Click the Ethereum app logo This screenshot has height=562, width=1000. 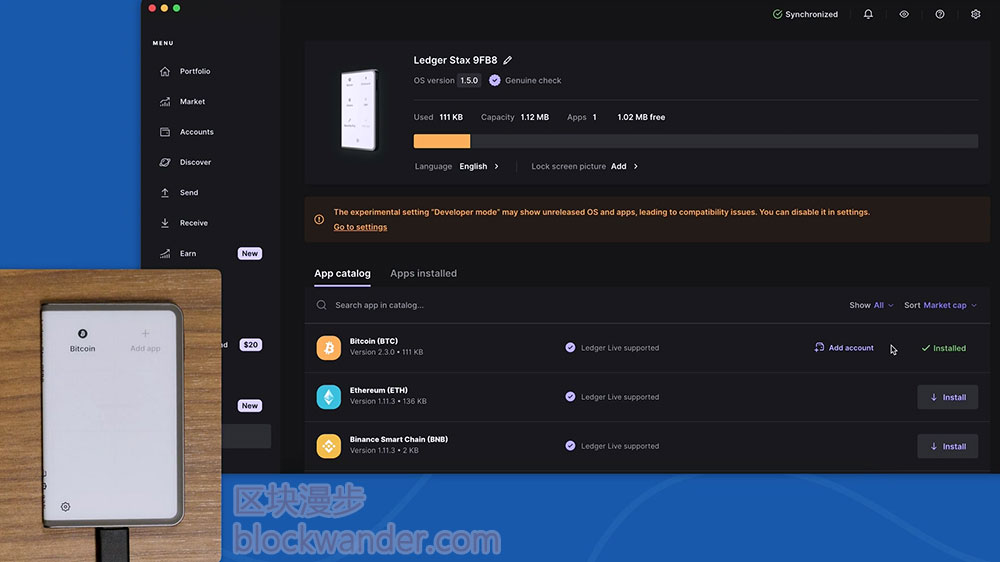pyautogui.click(x=328, y=397)
